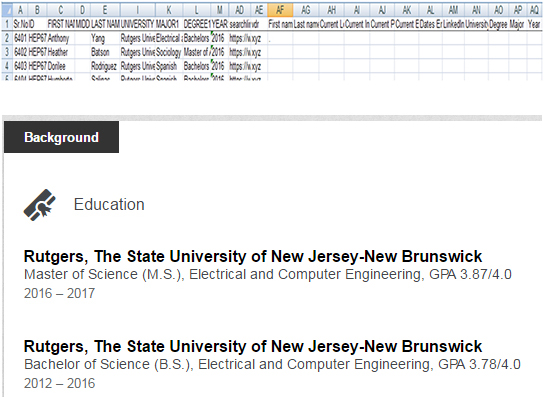
Task: Open the Rutgers link for the Master of Science entry
Action: click(253, 257)
